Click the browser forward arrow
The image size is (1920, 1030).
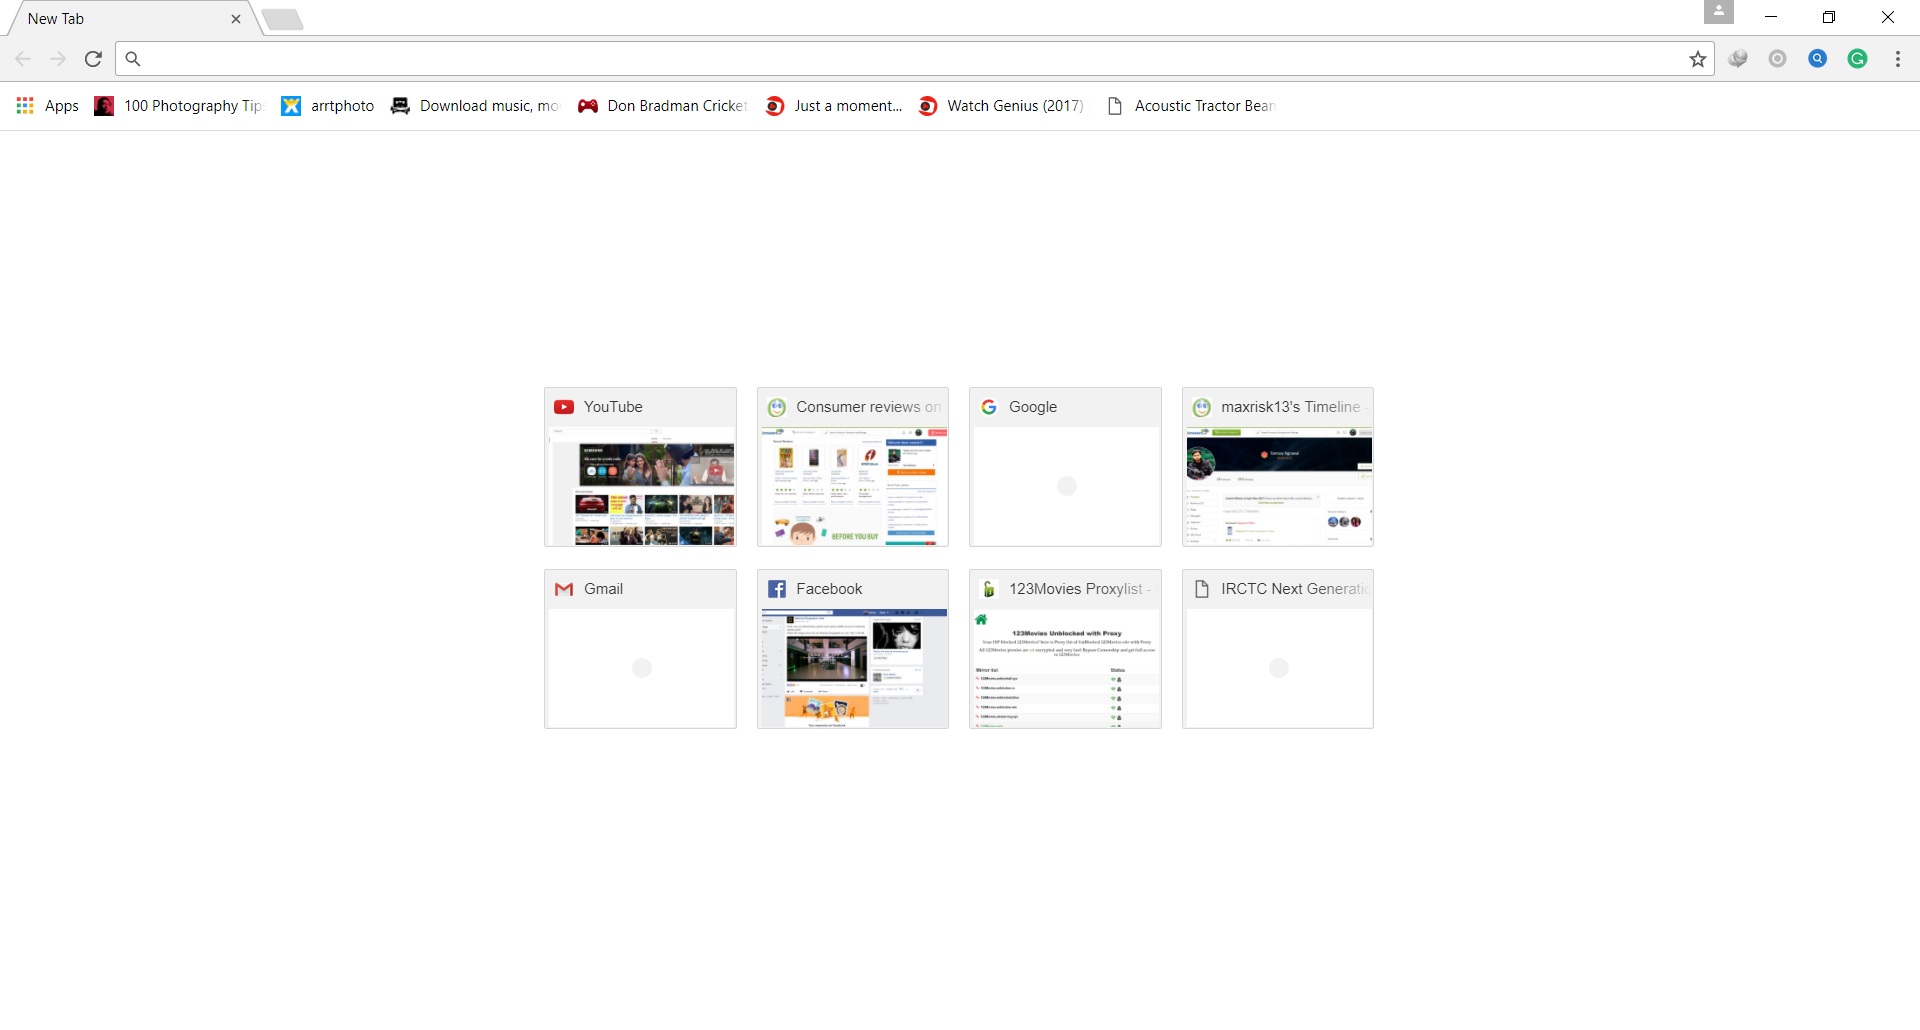tap(58, 59)
